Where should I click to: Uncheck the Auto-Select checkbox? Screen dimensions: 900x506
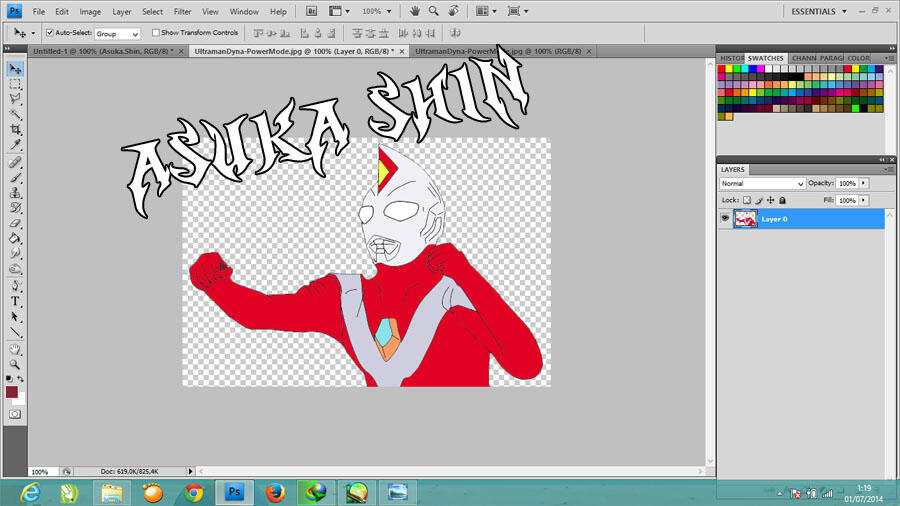pyautogui.click(x=50, y=33)
